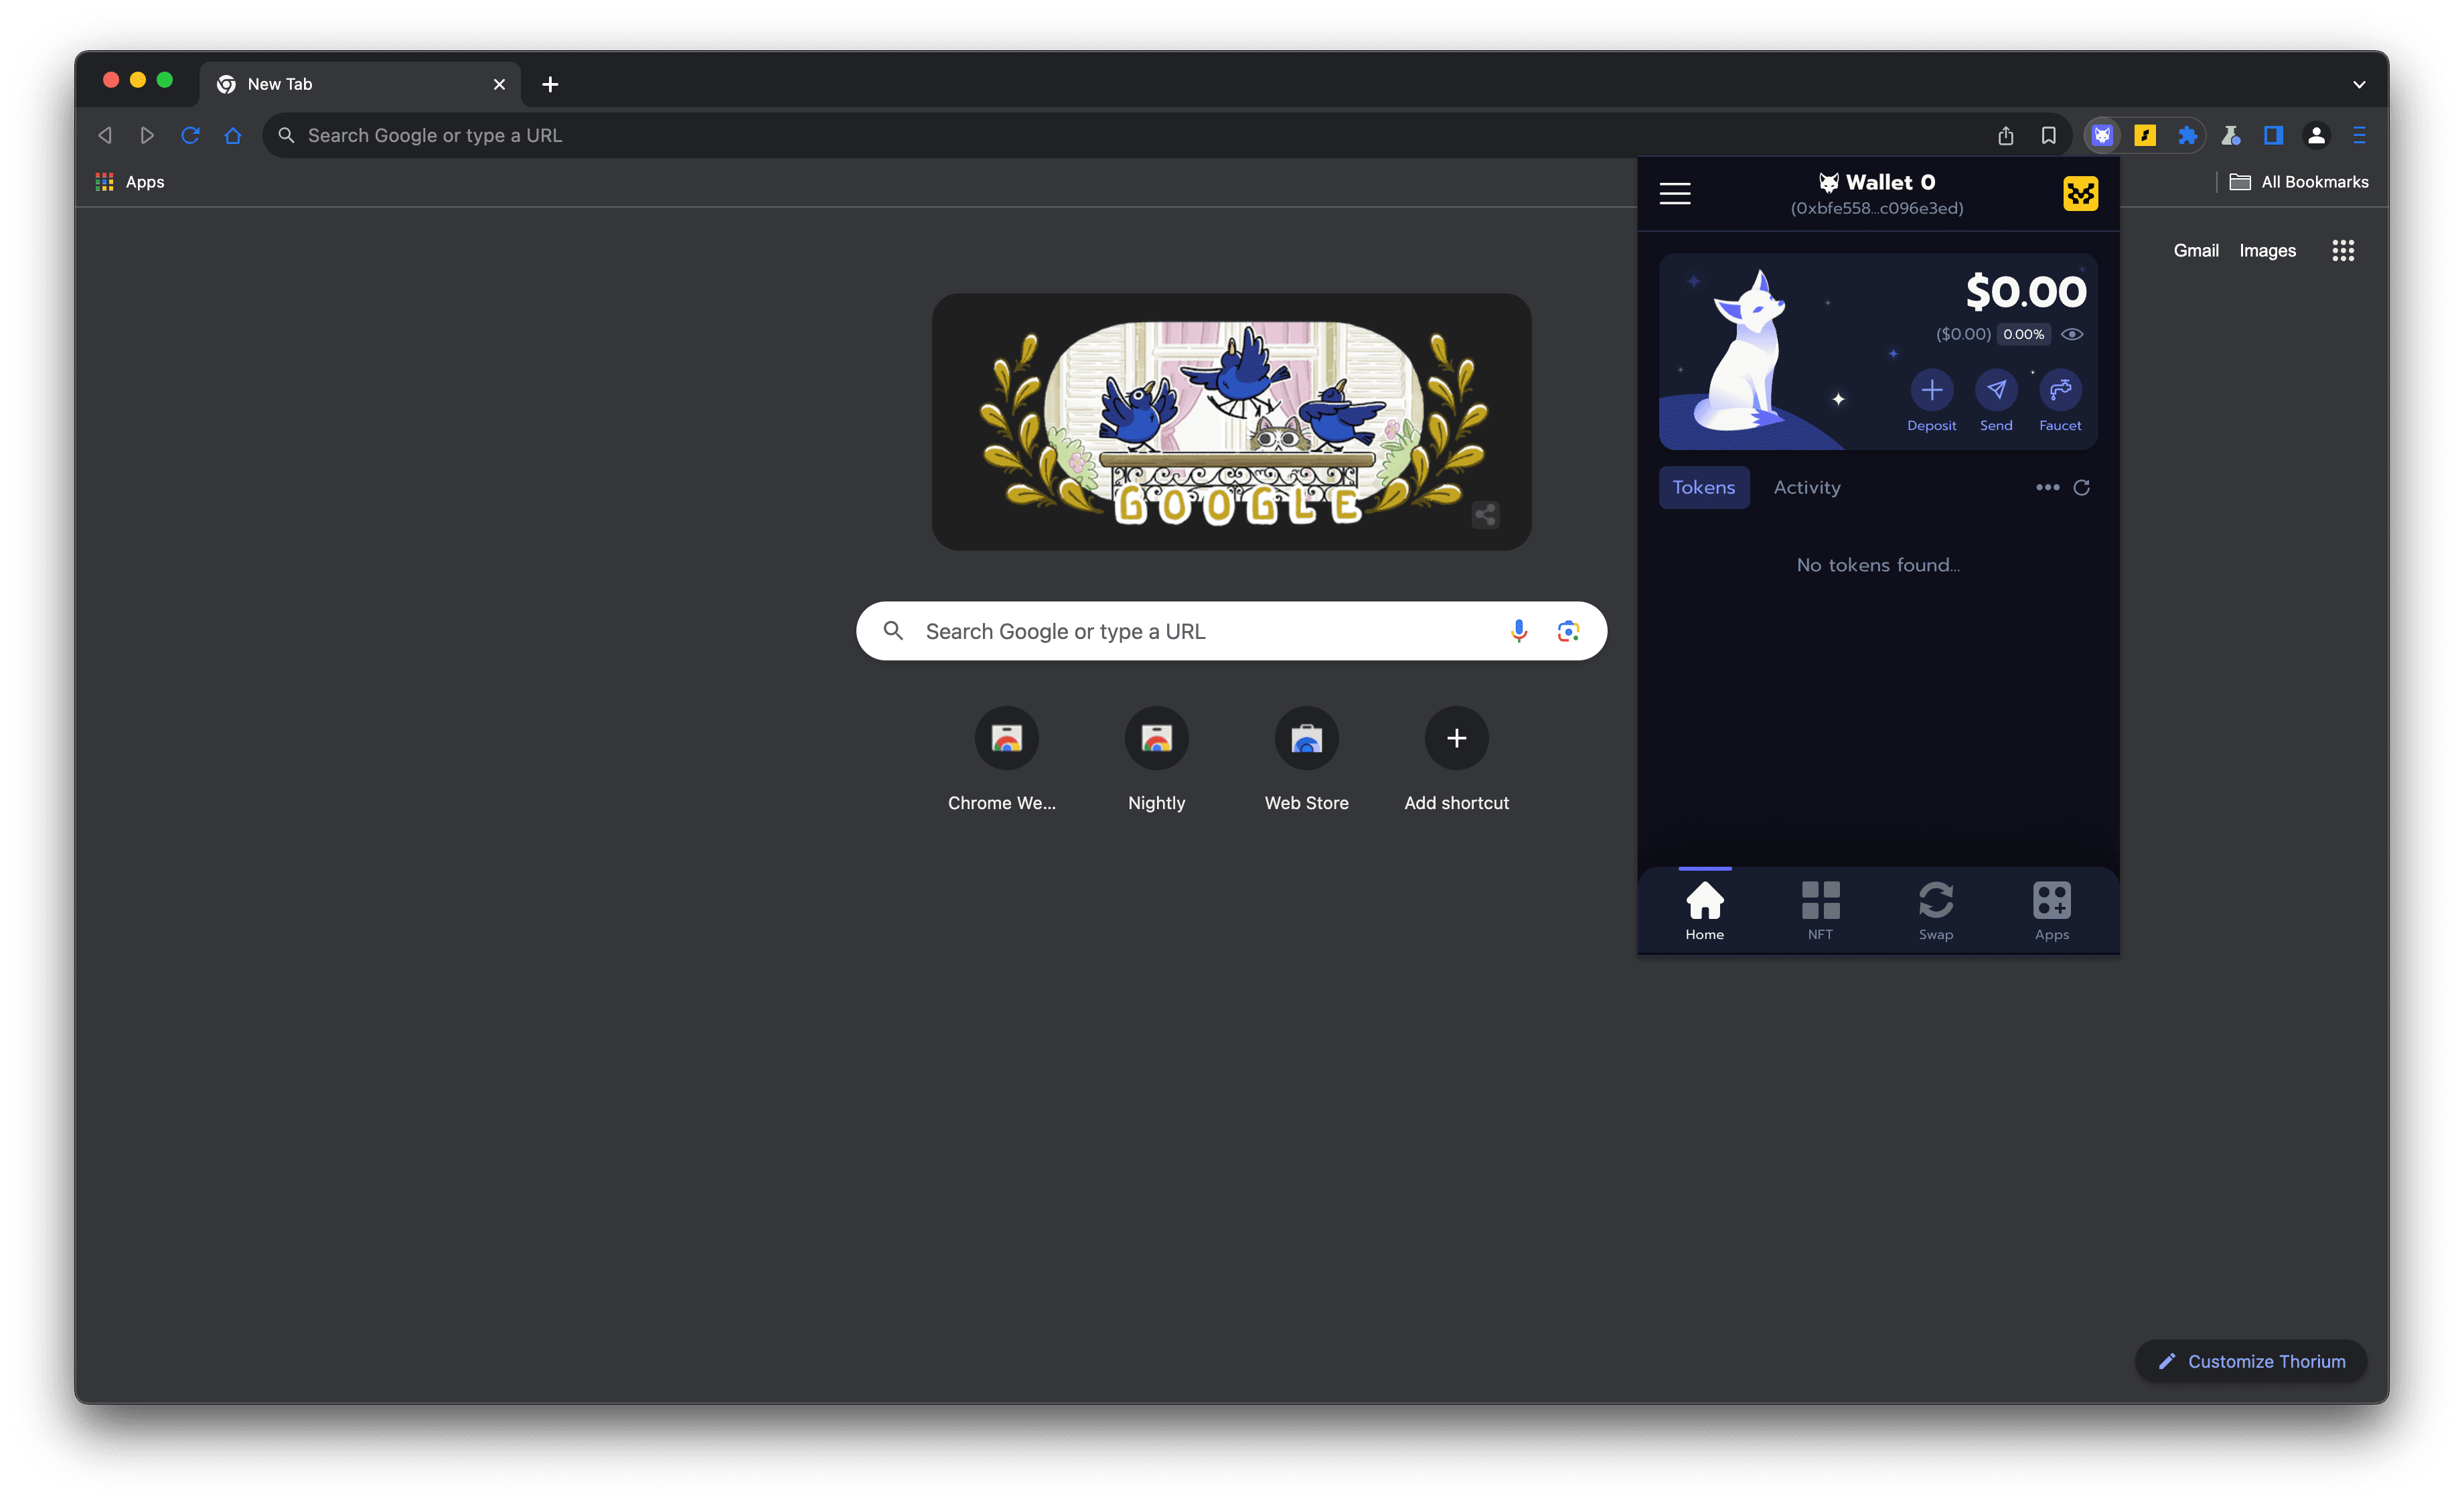
Task: Switch to the Activity tab
Action: point(1806,487)
